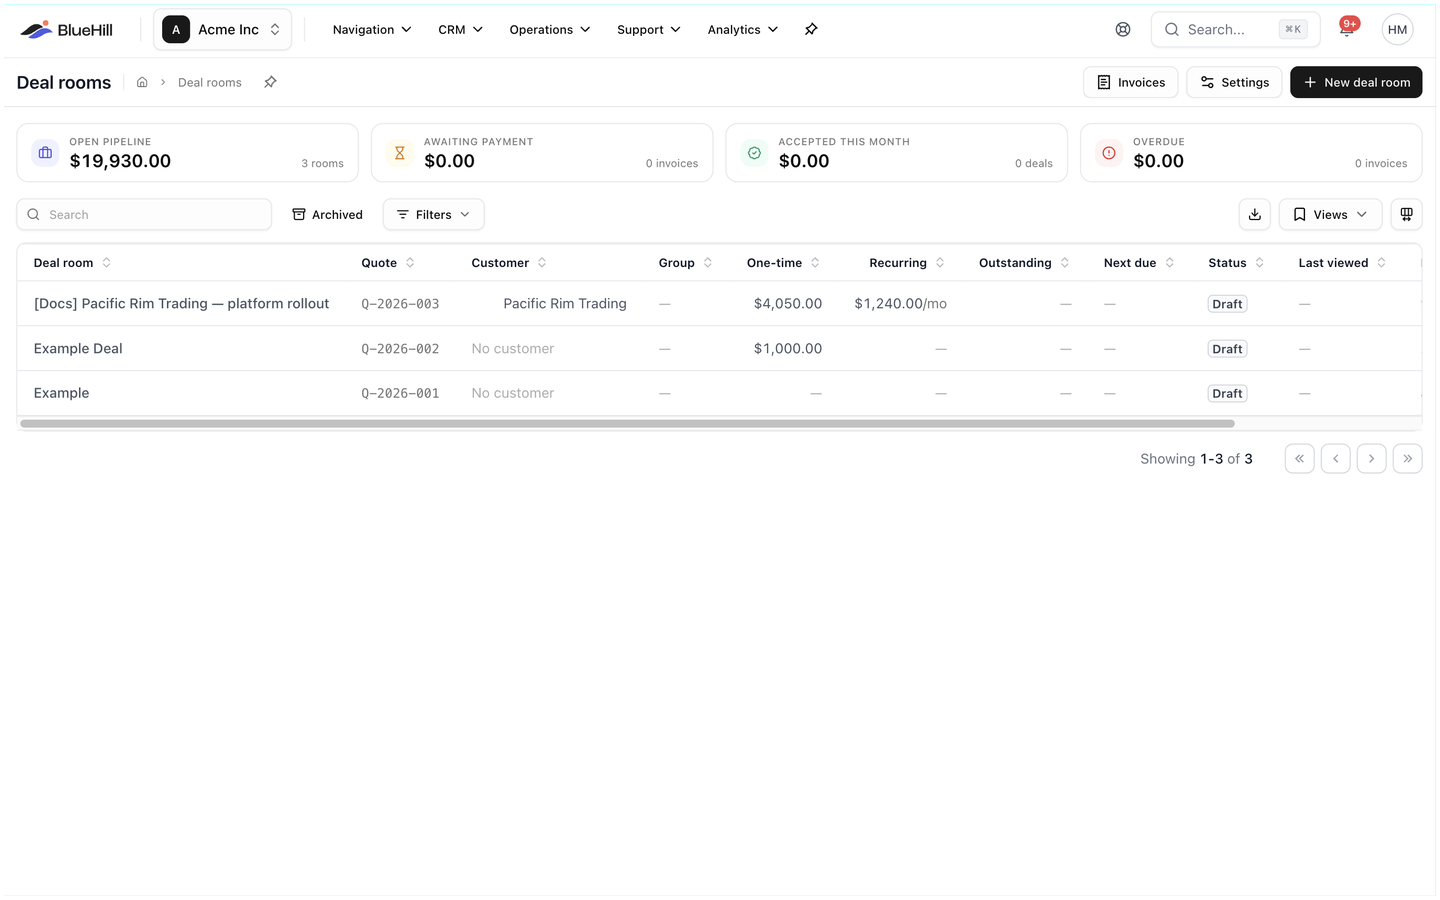Screen dimensions: 1440x900
Task: Open the Support menu
Action: (648, 30)
